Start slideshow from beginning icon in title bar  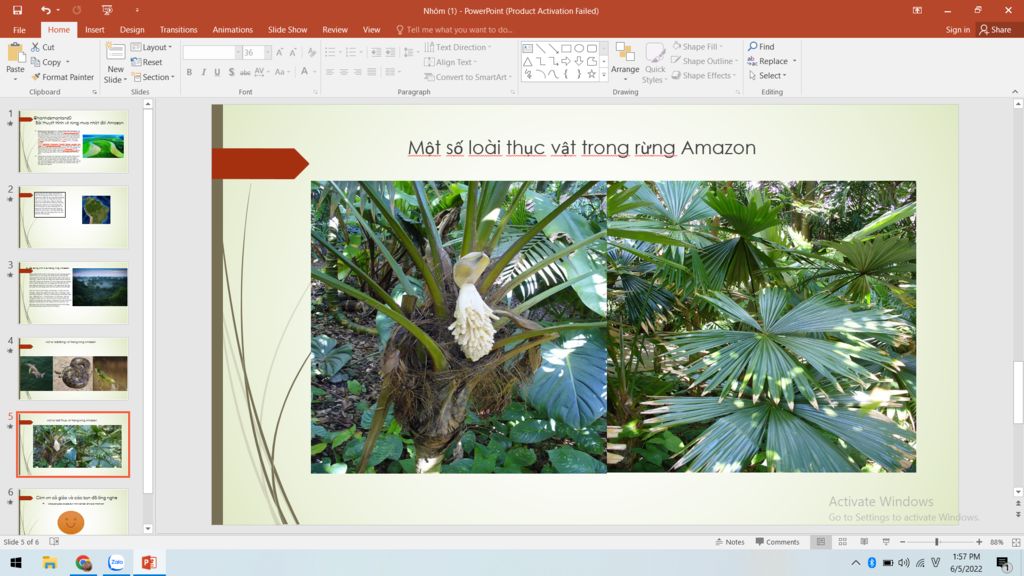tap(107, 10)
